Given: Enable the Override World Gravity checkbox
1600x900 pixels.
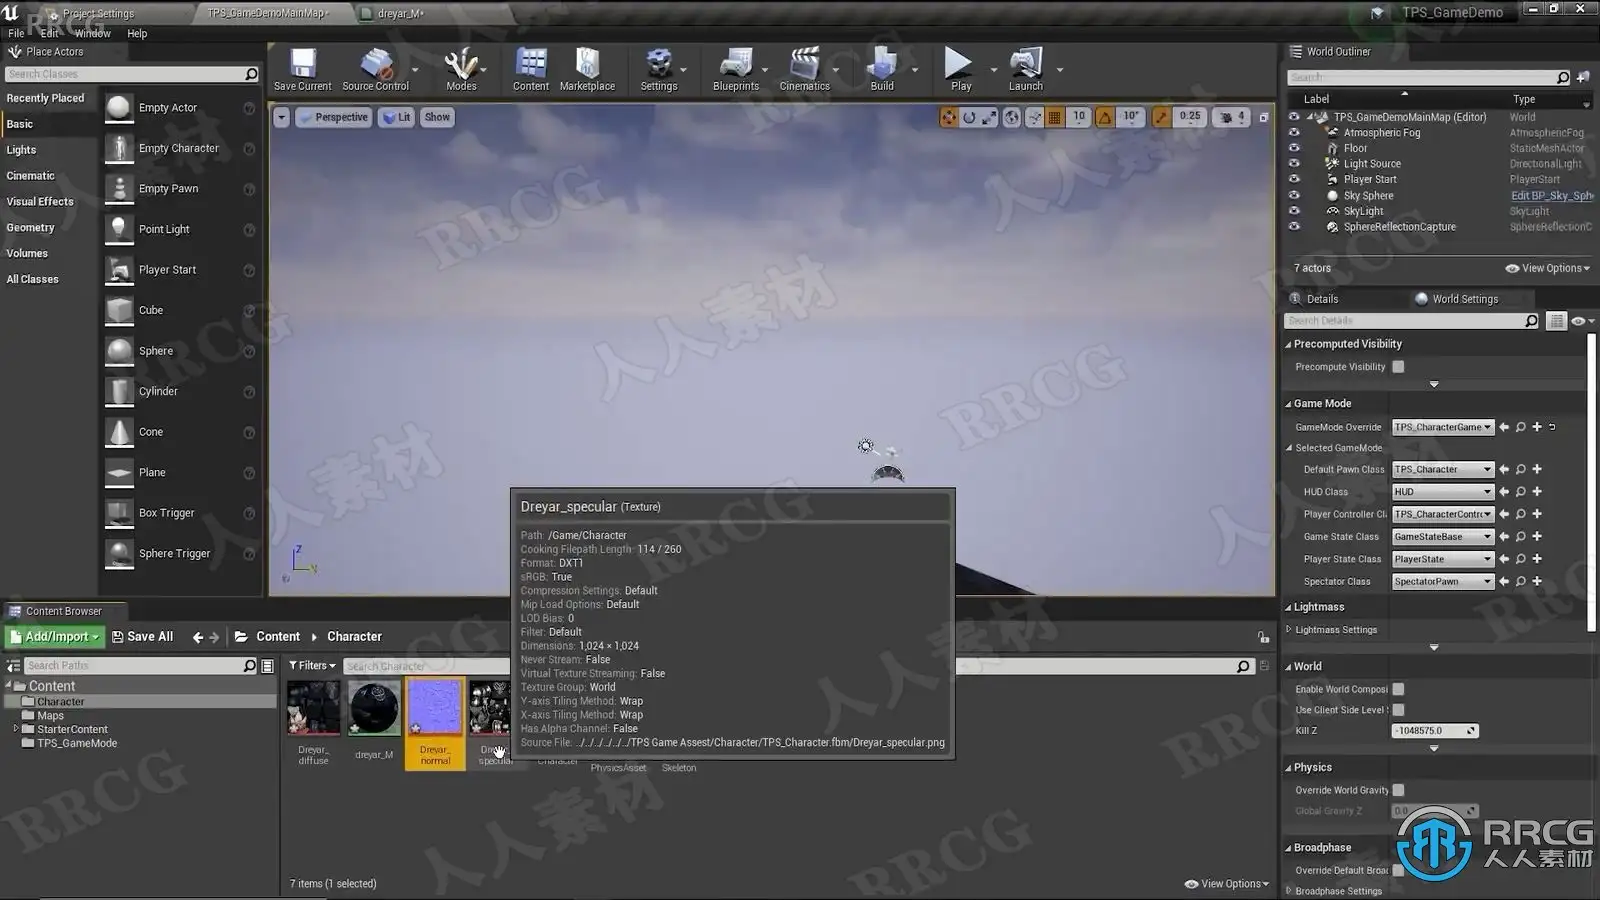Looking at the screenshot, I should [1398, 790].
